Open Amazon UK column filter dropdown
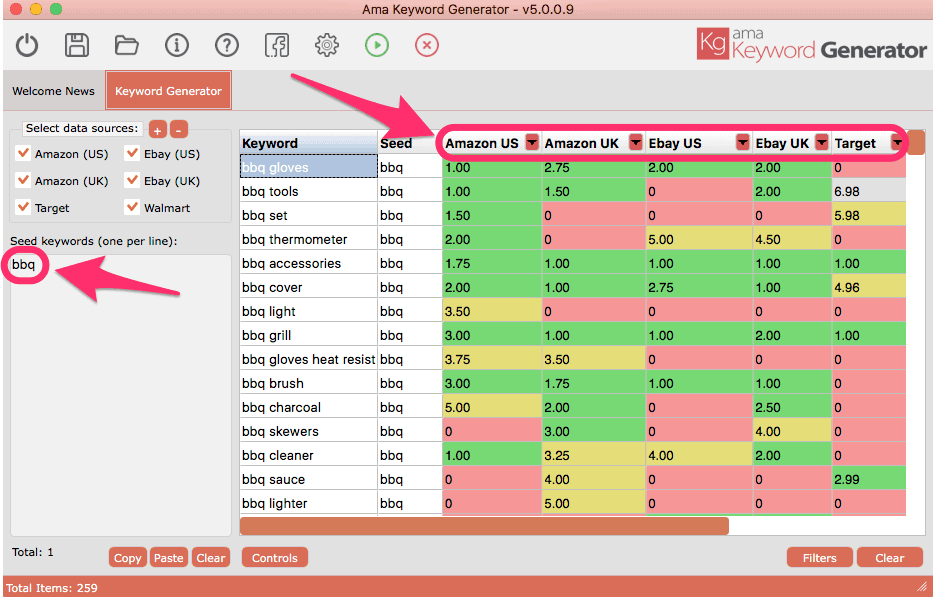The image size is (933, 597). pos(636,142)
